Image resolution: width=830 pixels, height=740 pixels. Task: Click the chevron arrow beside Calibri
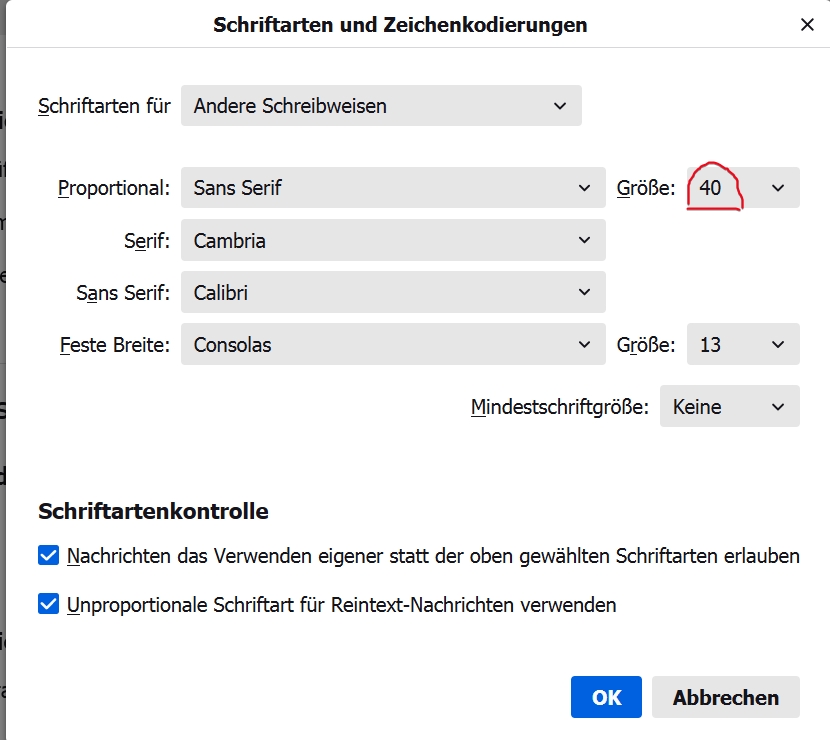(585, 293)
